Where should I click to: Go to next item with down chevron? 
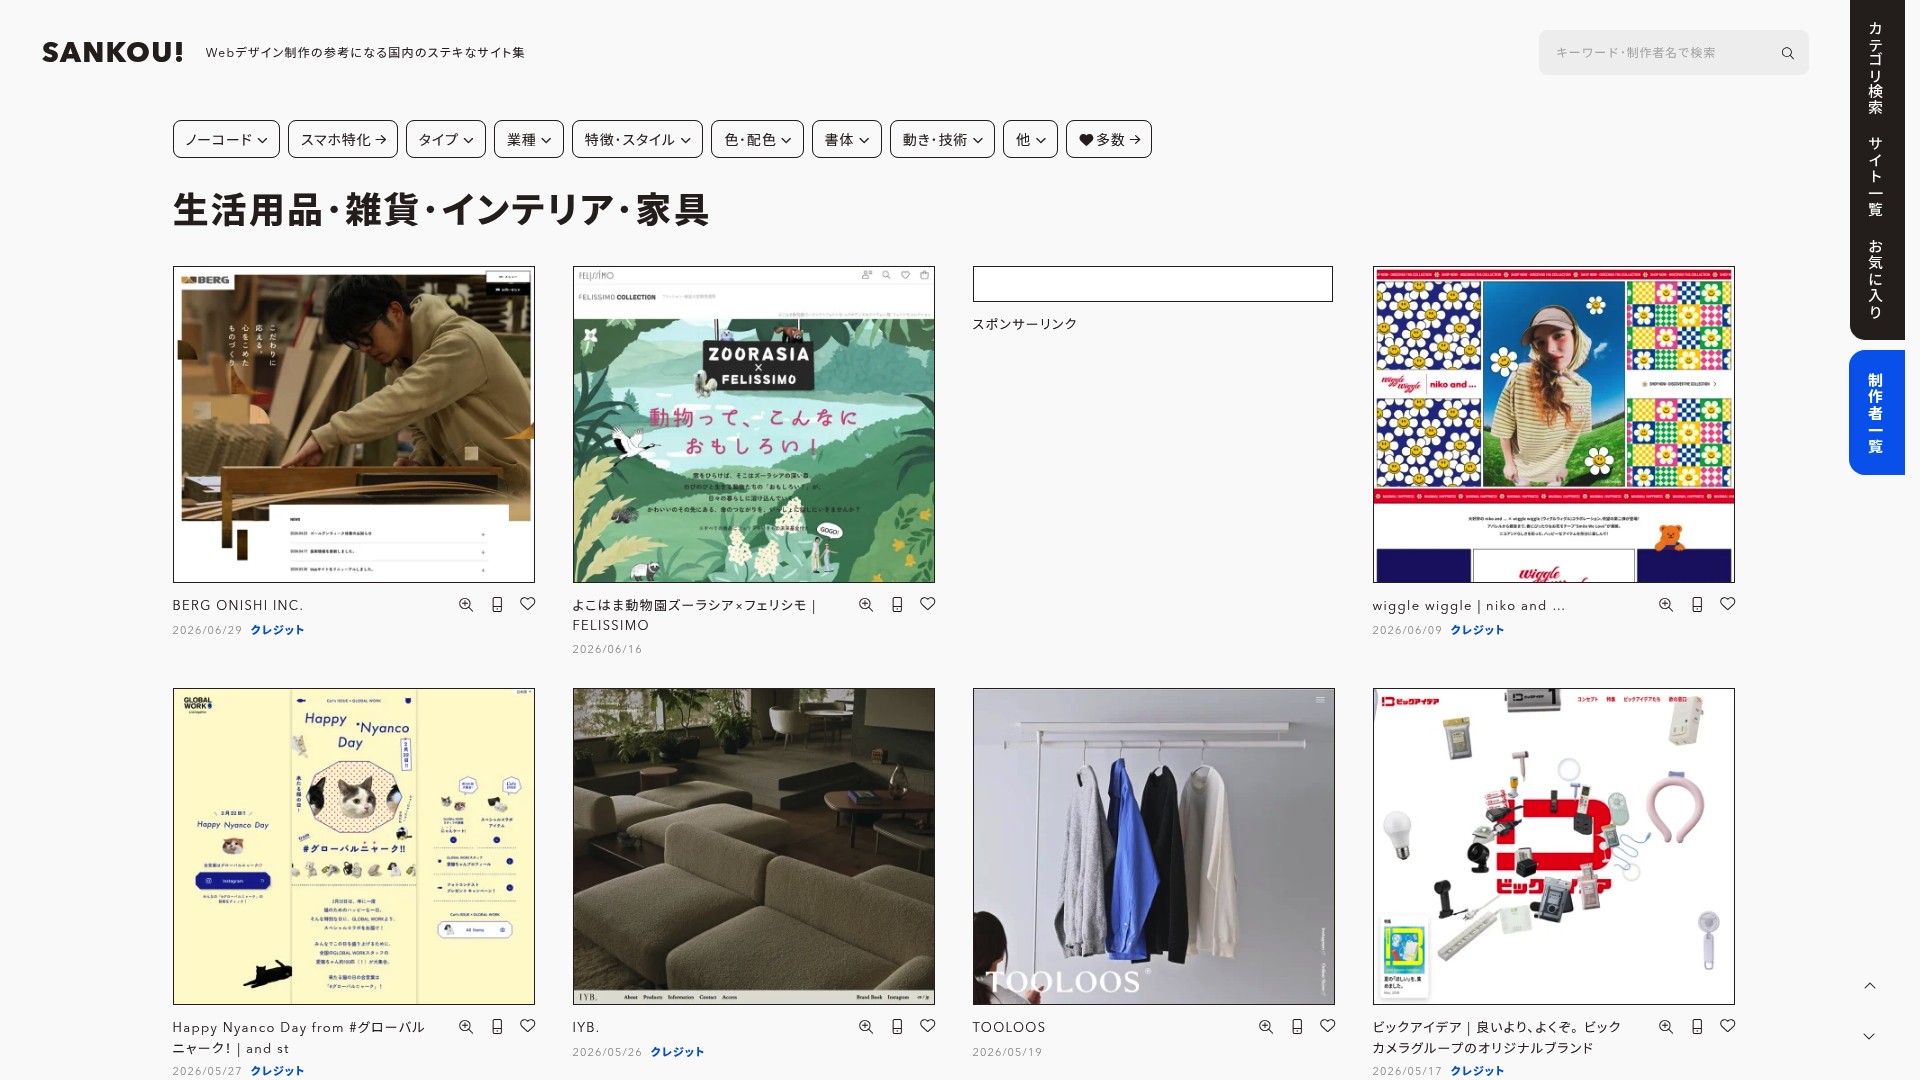click(x=1870, y=1037)
